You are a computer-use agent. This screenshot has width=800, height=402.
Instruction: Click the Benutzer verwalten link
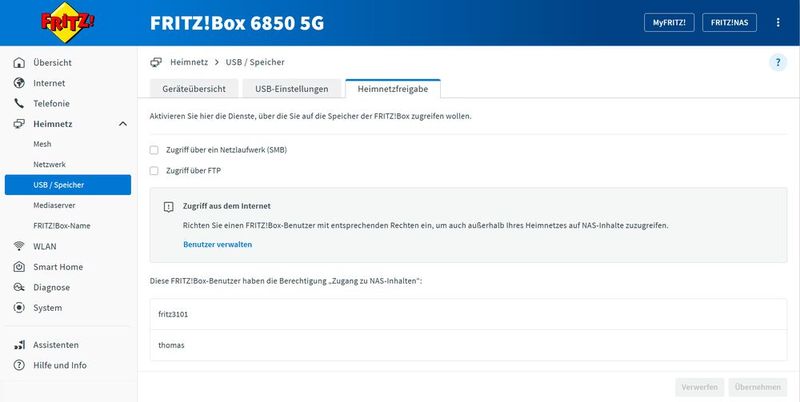(x=217, y=244)
